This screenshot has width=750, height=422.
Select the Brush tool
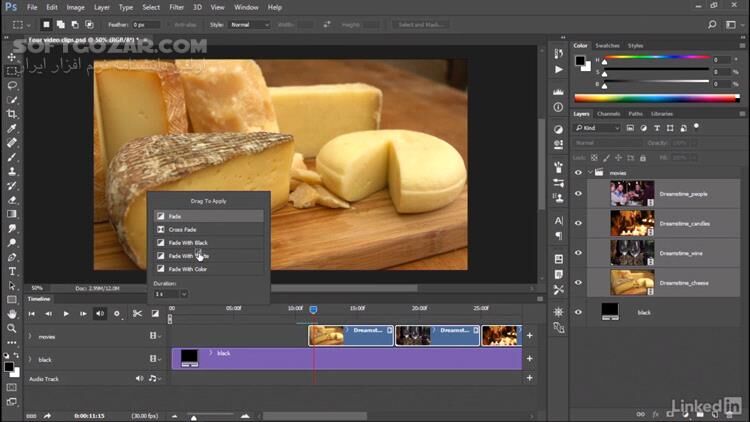click(12, 157)
